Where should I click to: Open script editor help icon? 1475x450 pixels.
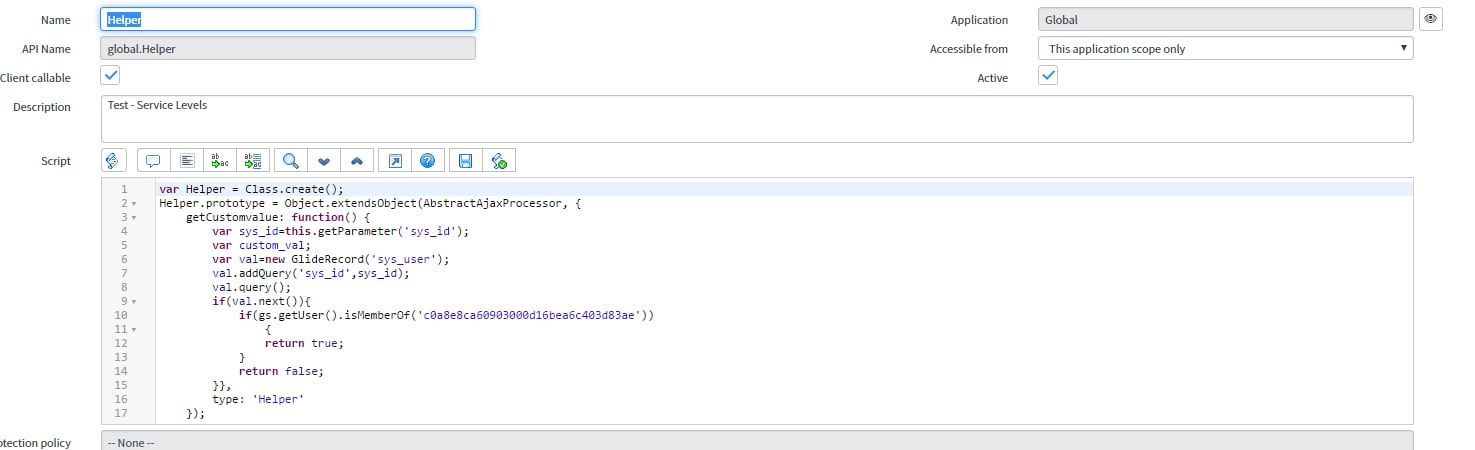tap(427, 160)
